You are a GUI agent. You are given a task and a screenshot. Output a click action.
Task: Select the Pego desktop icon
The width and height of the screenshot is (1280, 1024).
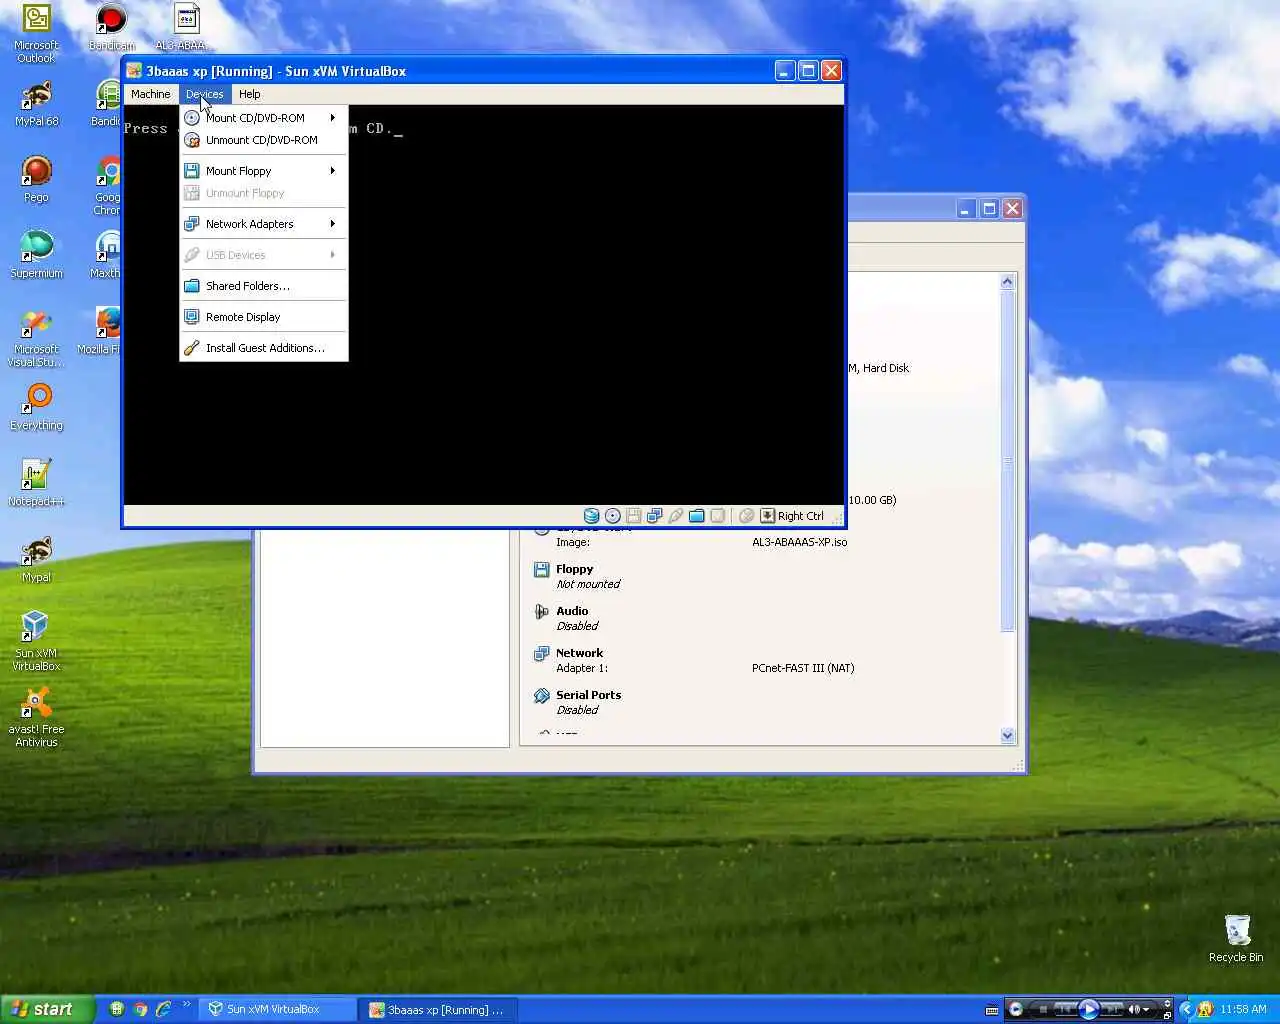click(x=36, y=180)
